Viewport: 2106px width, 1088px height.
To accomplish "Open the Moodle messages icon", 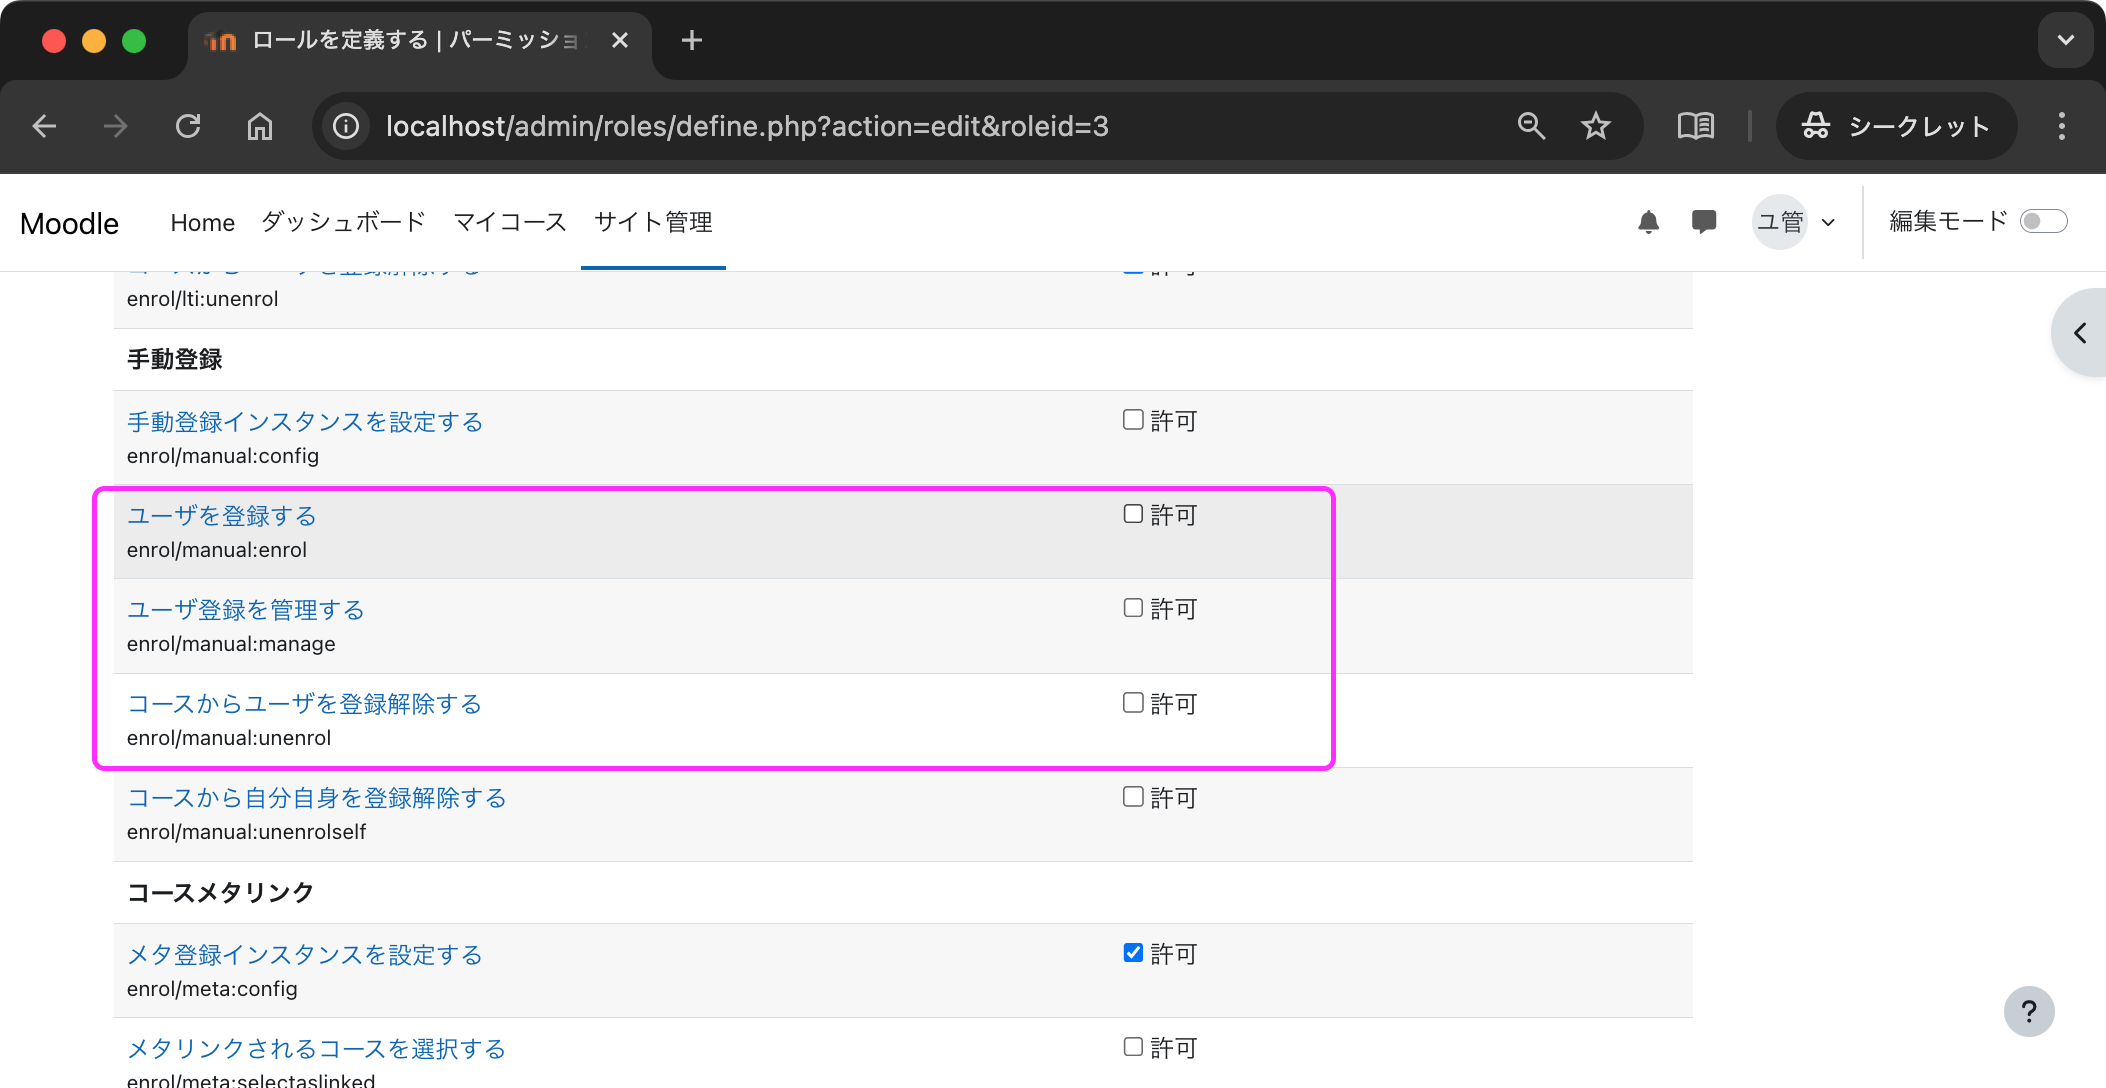I will (1704, 222).
